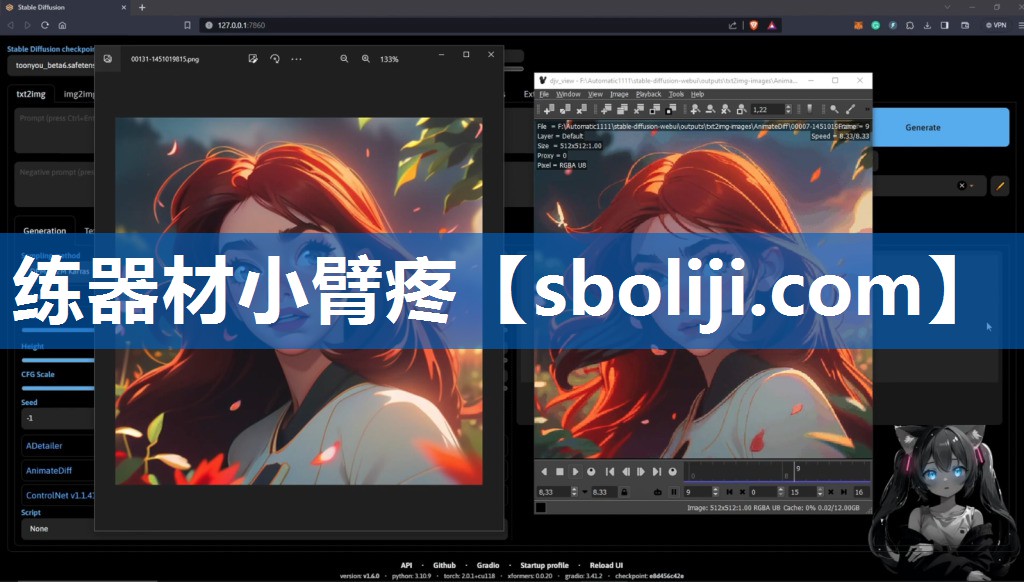Open DJV File menu
This screenshot has width=1024, height=582.
point(544,94)
